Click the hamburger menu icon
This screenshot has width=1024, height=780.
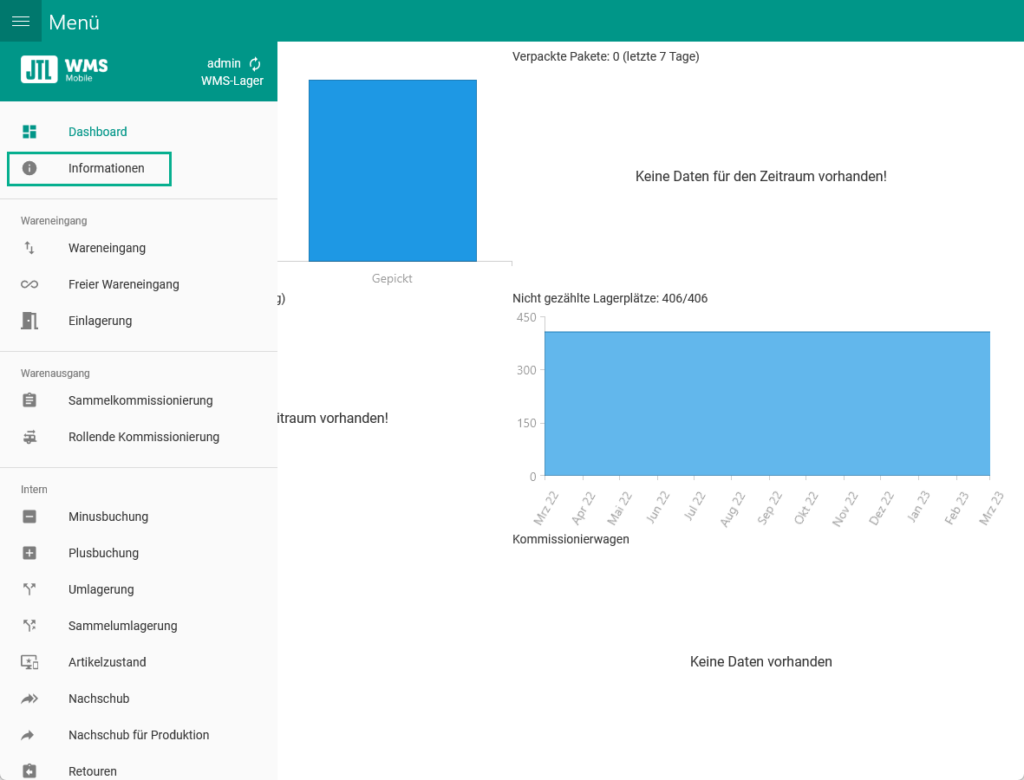(x=20, y=21)
